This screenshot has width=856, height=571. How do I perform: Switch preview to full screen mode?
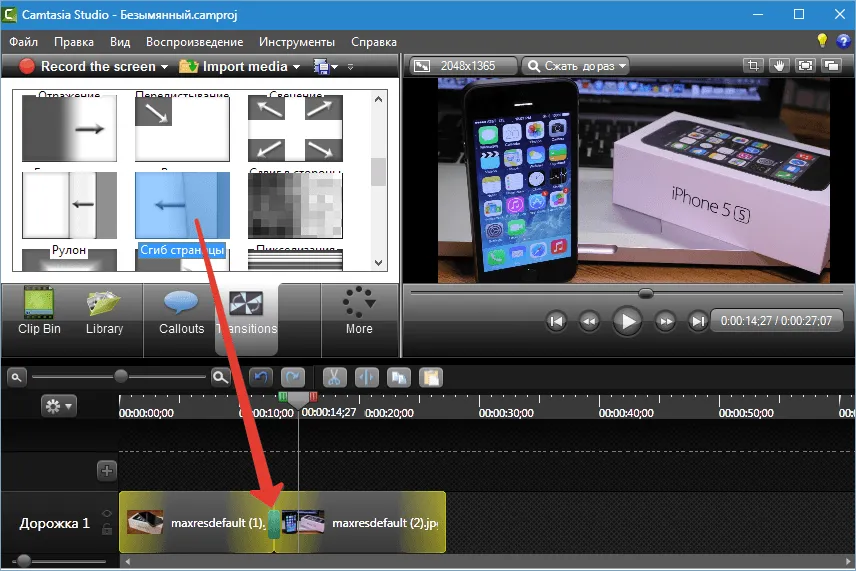(805, 66)
